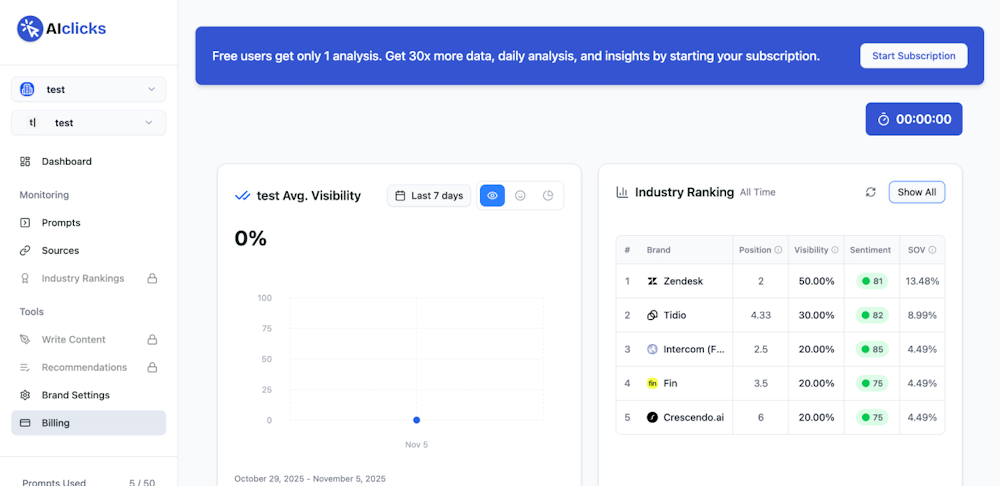Expand the second test brand selector
The width and height of the screenshot is (1000, 486).
pos(88,123)
